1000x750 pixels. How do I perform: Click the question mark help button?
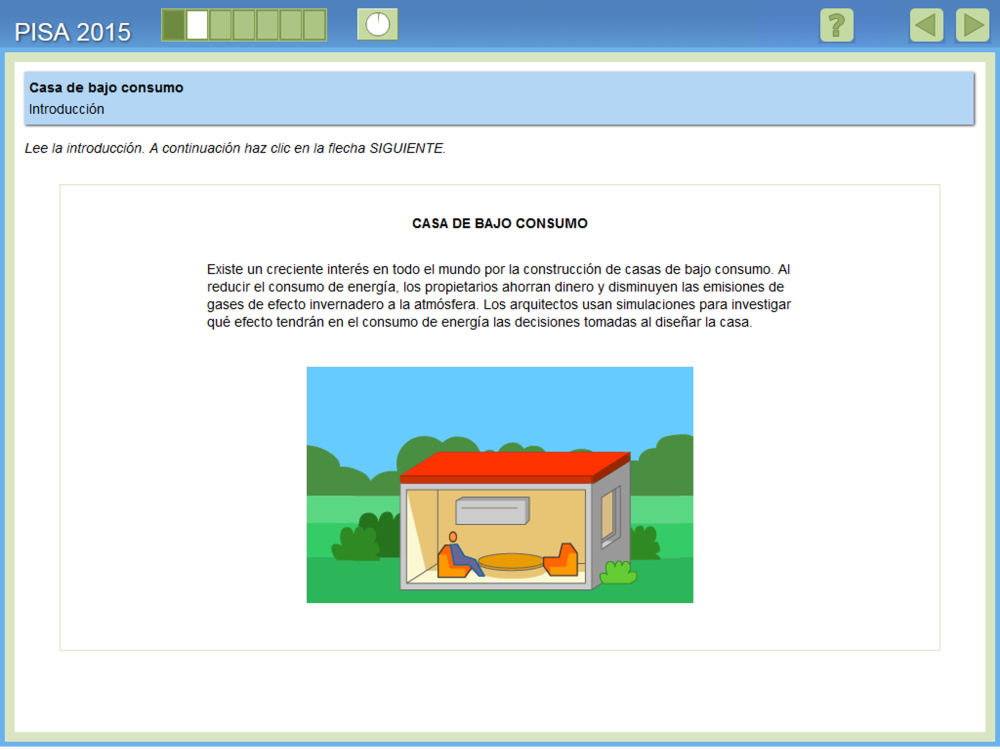(836, 25)
